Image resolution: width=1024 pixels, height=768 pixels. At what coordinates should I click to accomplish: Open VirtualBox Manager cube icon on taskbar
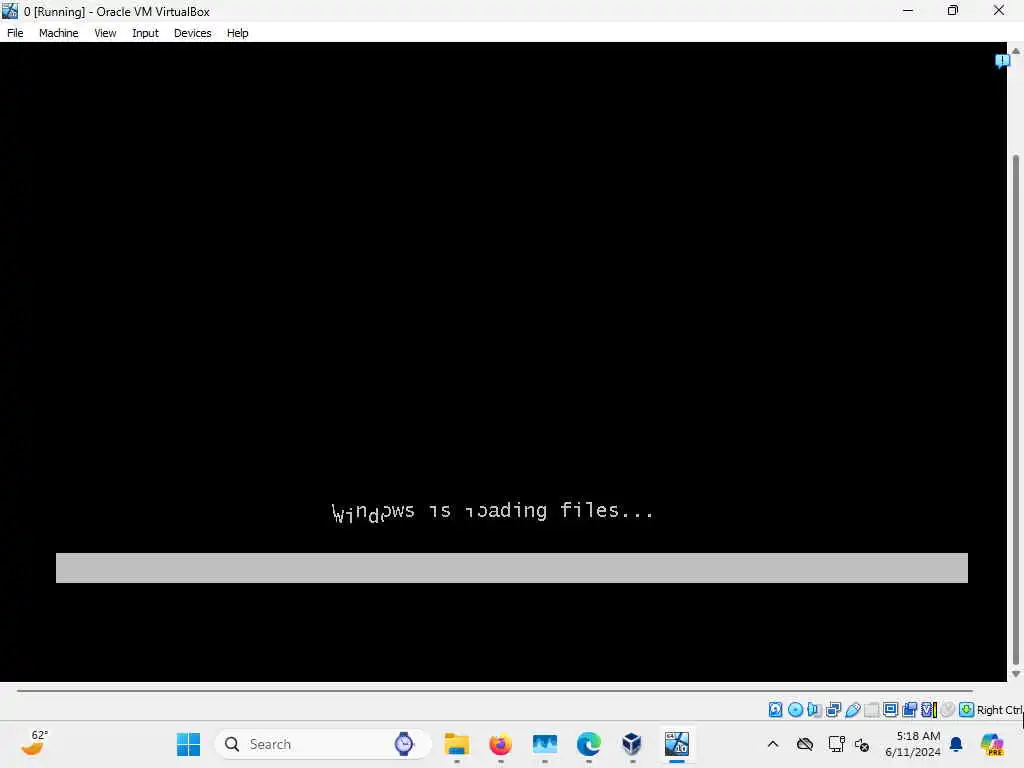pyautogui.click(x=632, y=744)
